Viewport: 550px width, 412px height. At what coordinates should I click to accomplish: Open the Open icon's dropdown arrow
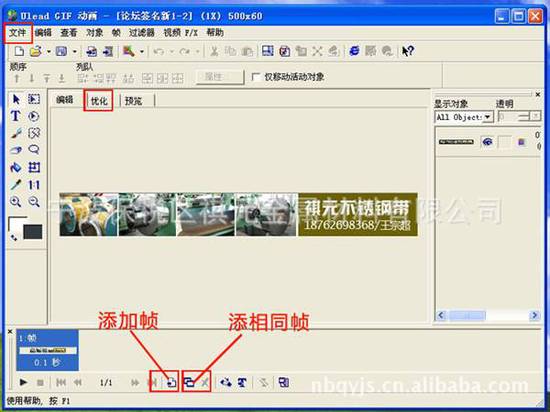[48, 52]
